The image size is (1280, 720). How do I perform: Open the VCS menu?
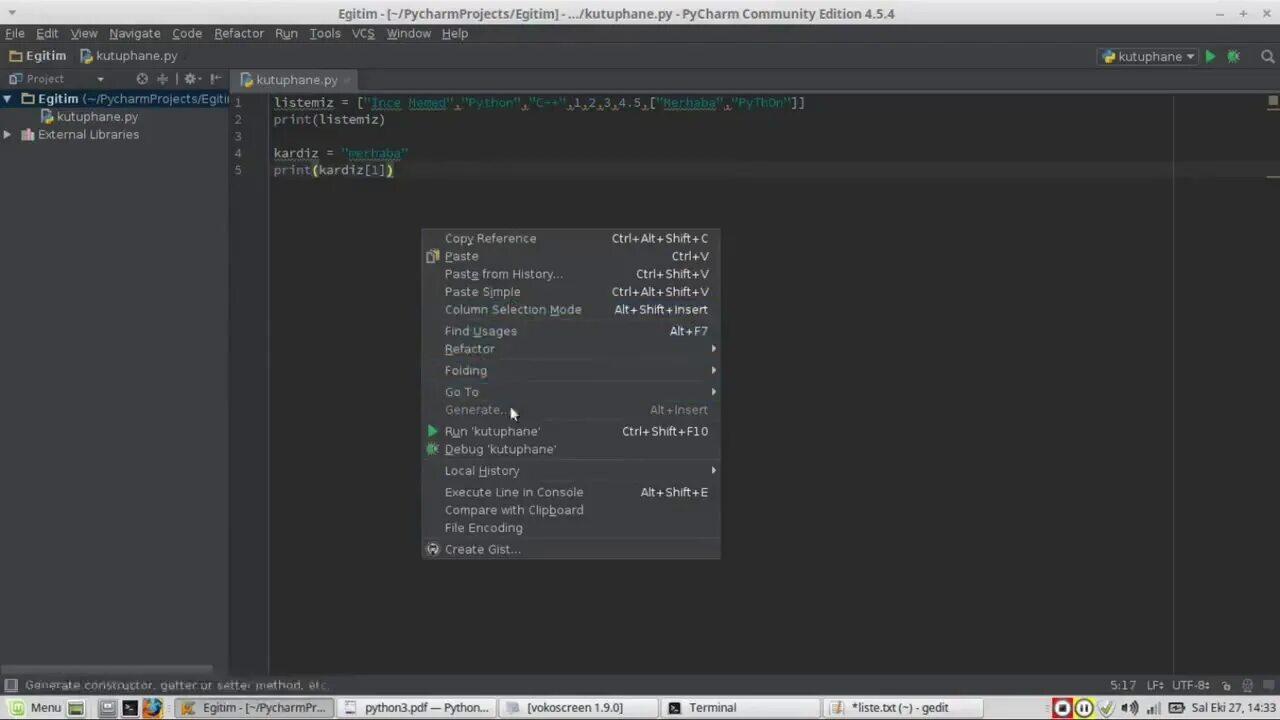coord(363,33)
